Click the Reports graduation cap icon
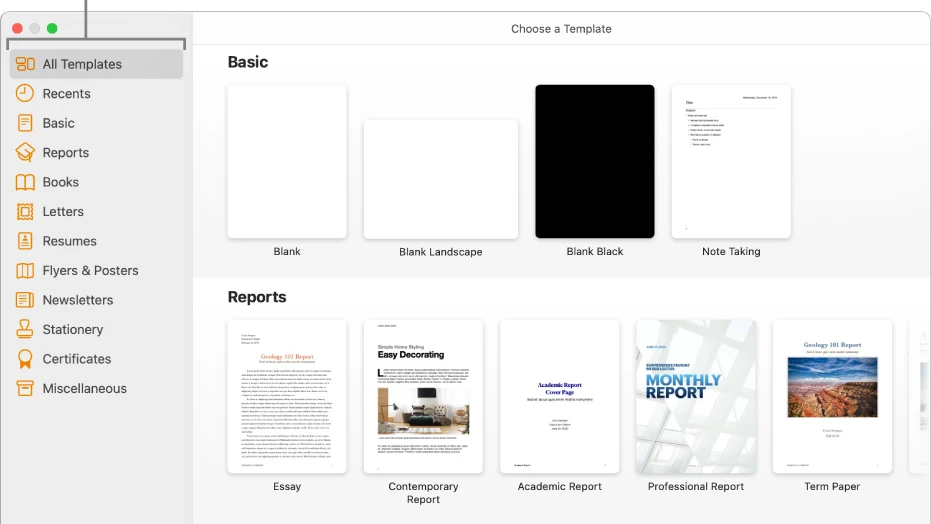This screenshot has height=524, width=931. pyautogui.click(x=25, y=153)
